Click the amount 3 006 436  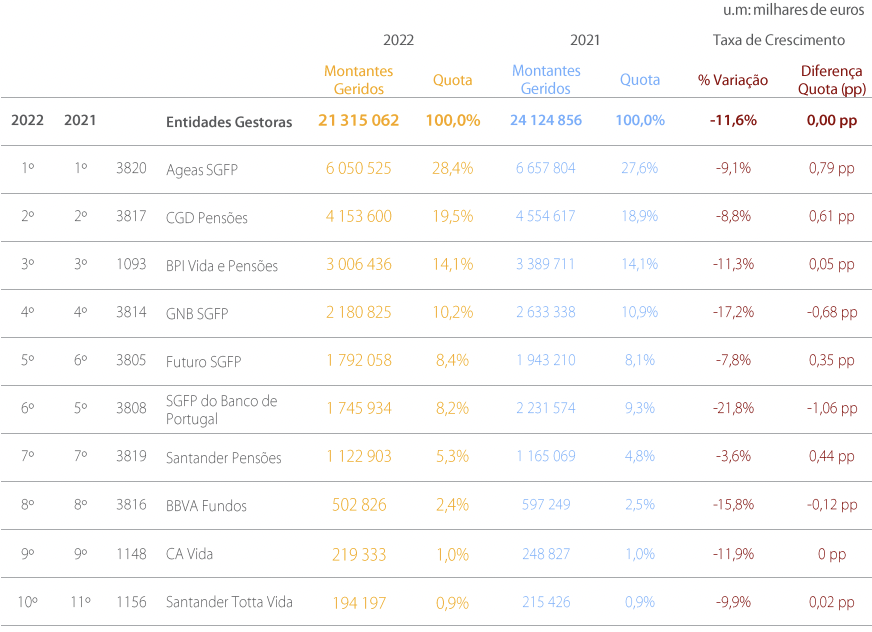click(x=358, y=264)
